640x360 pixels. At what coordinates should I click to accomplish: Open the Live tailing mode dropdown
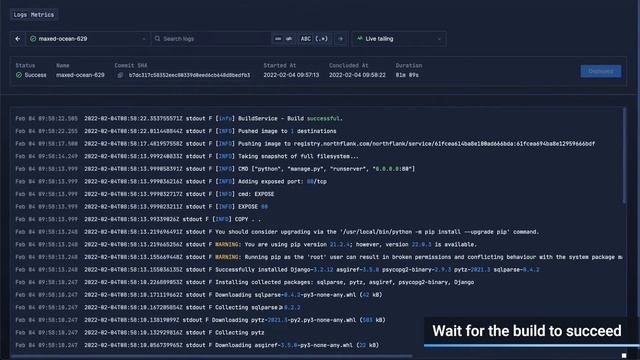(x=399, y=39)
